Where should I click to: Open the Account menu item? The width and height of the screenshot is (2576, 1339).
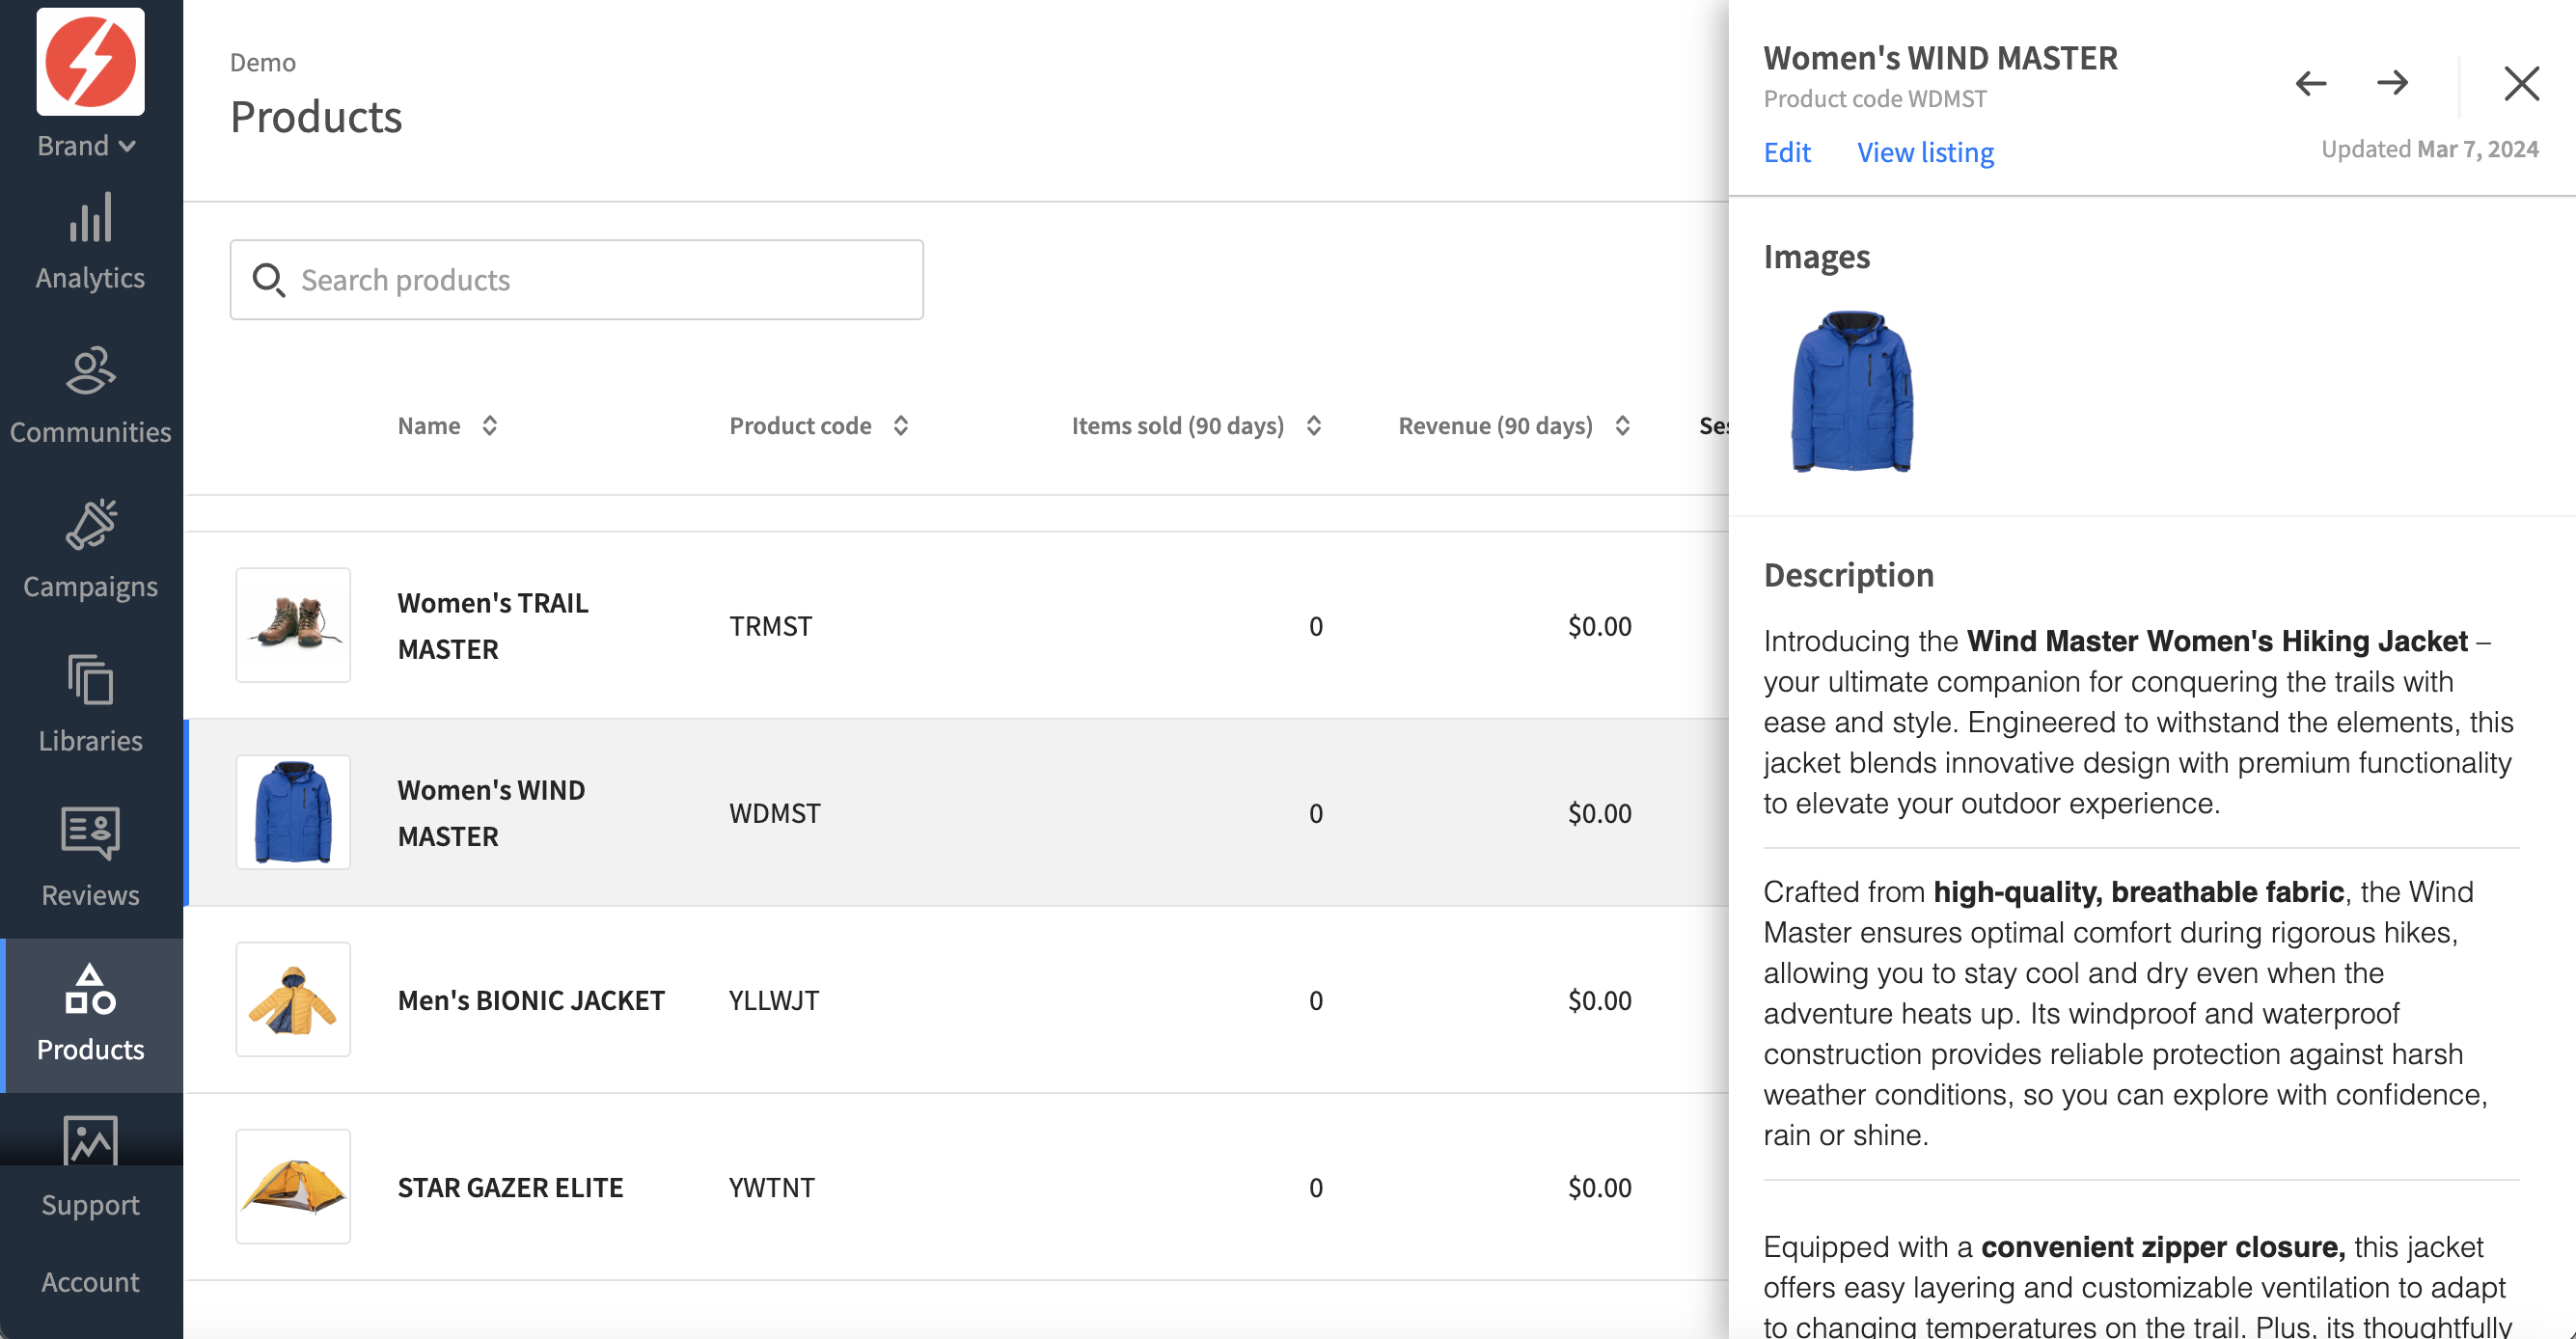click(x=90, y=1282)
